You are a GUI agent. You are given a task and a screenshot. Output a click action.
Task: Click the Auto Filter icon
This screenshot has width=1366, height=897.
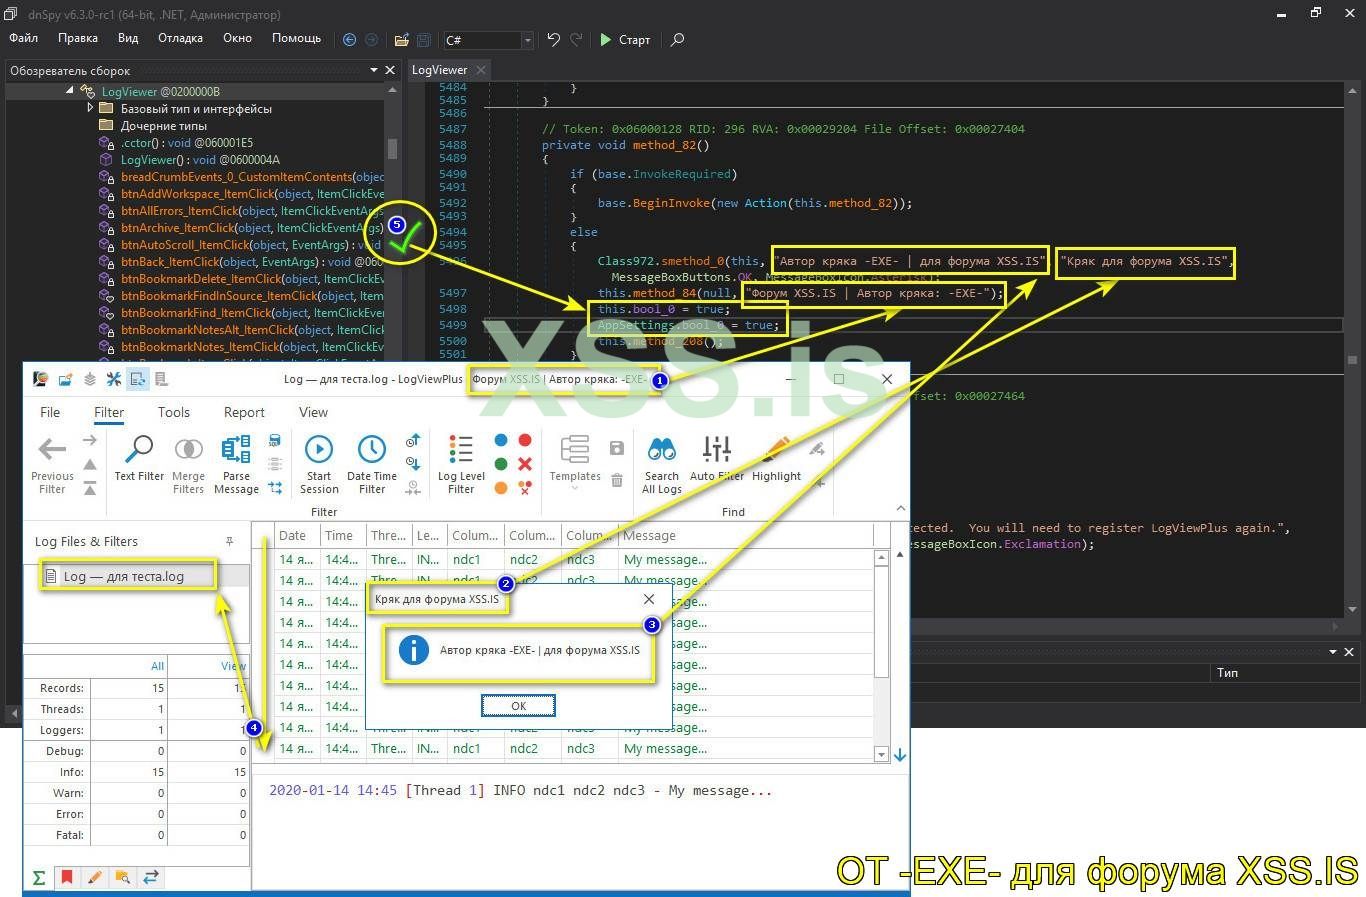pos(716,450)
